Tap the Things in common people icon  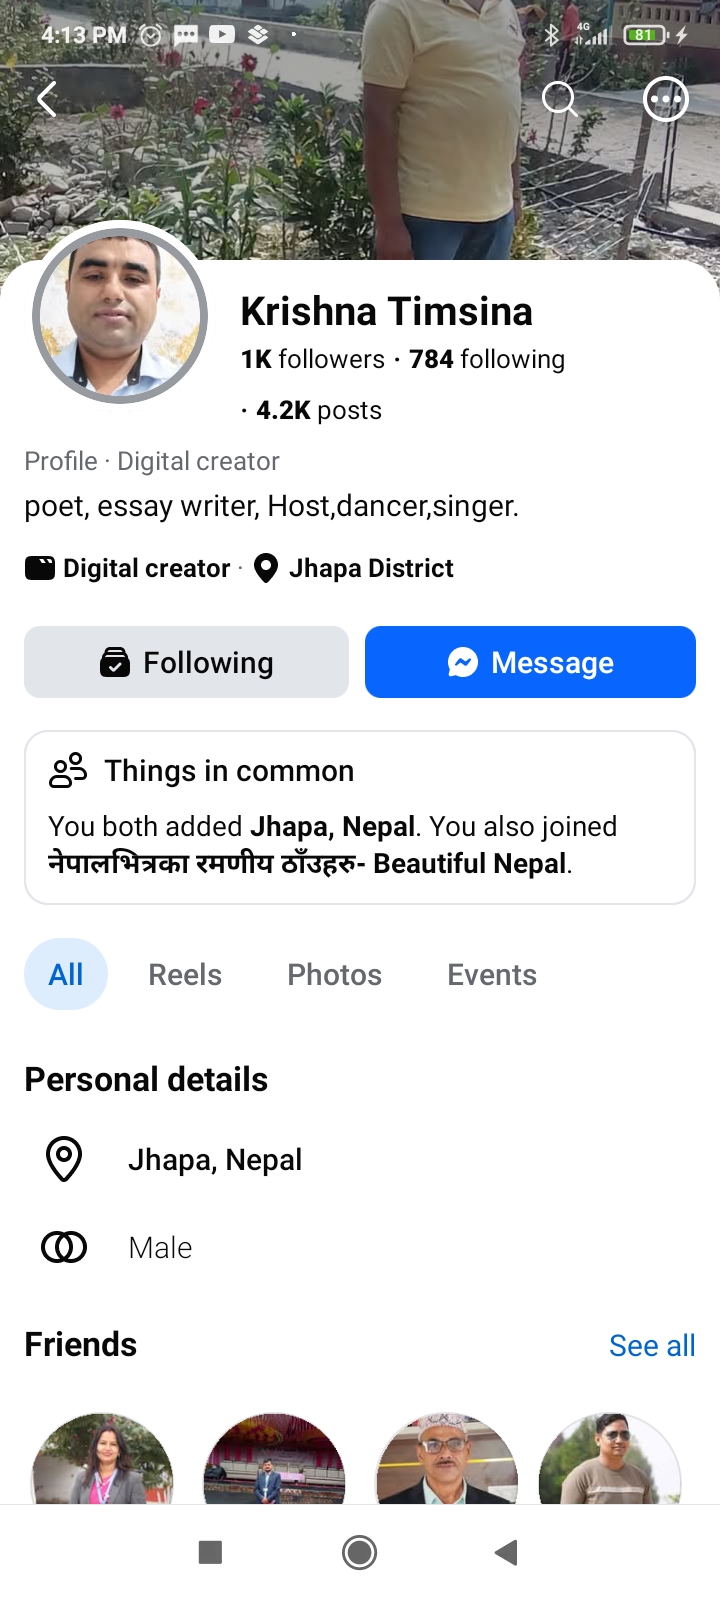point(69,770)
